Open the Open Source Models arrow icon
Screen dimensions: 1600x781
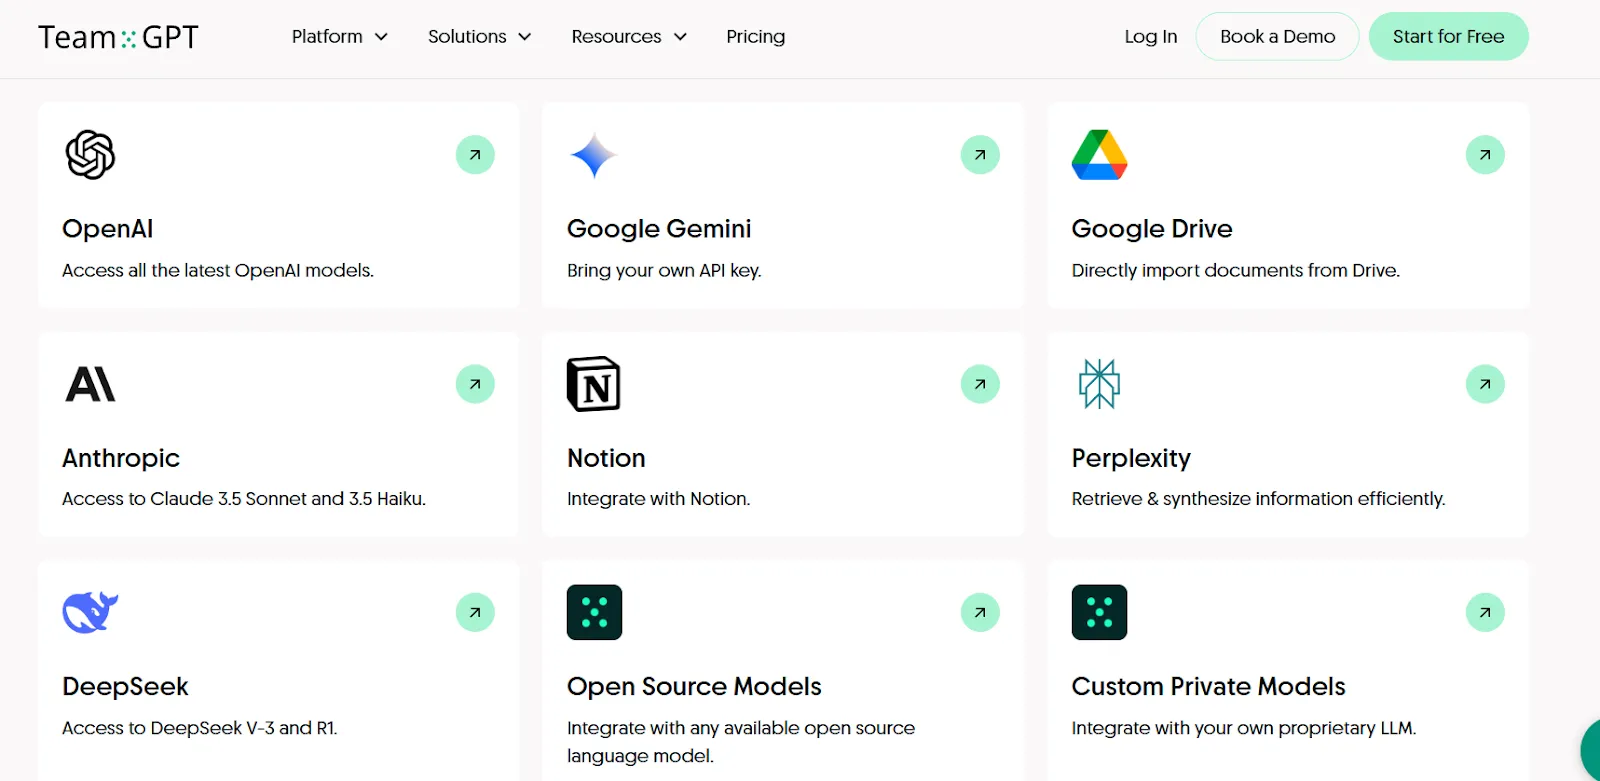click(x=980, y=612)
